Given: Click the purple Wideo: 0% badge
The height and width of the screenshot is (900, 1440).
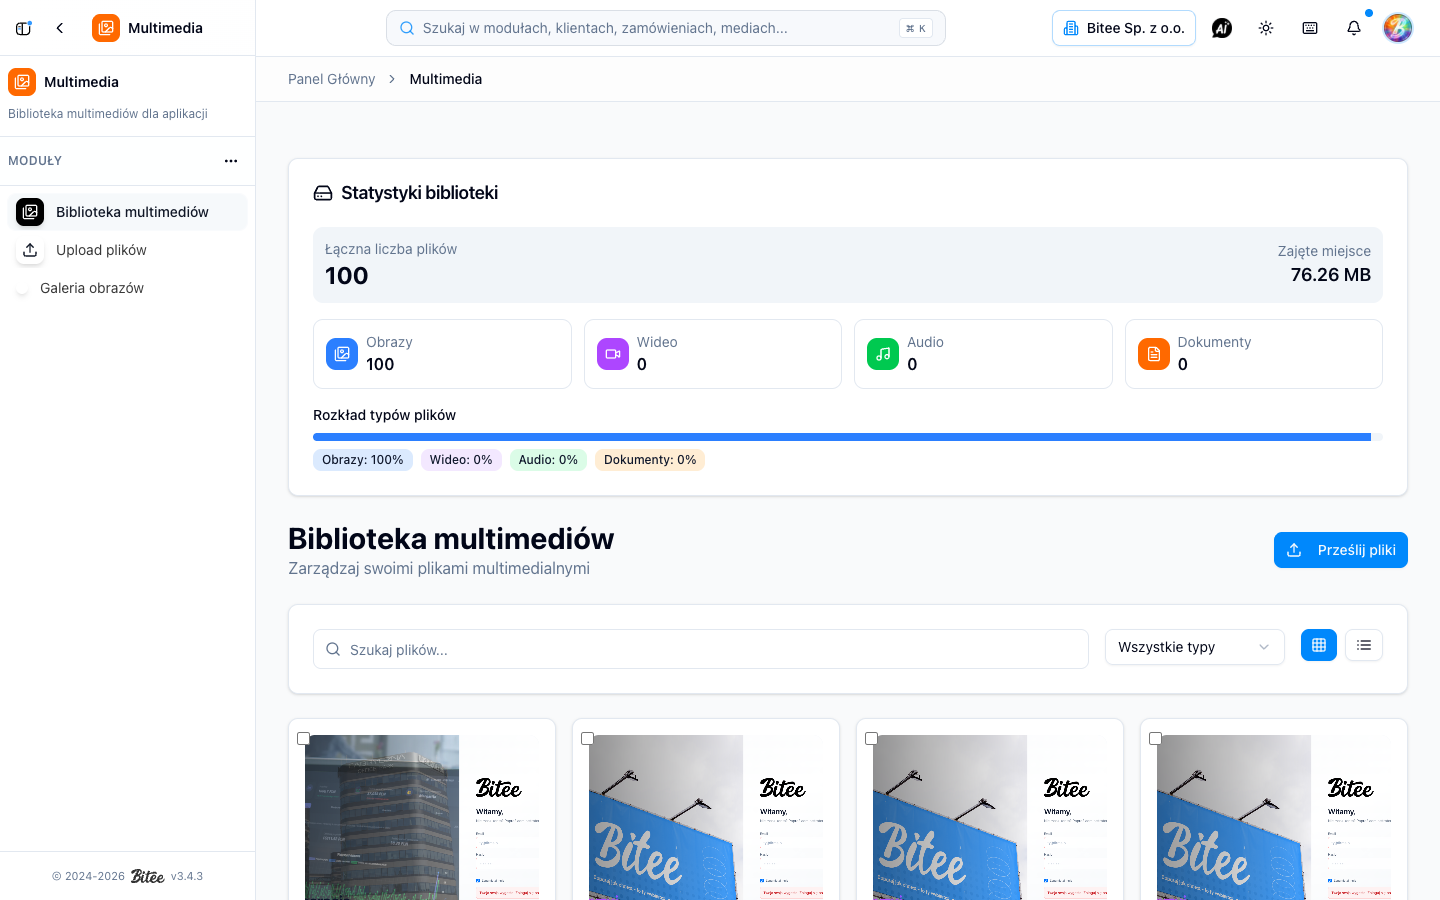Looking at the screenshot, I should 461,460.
